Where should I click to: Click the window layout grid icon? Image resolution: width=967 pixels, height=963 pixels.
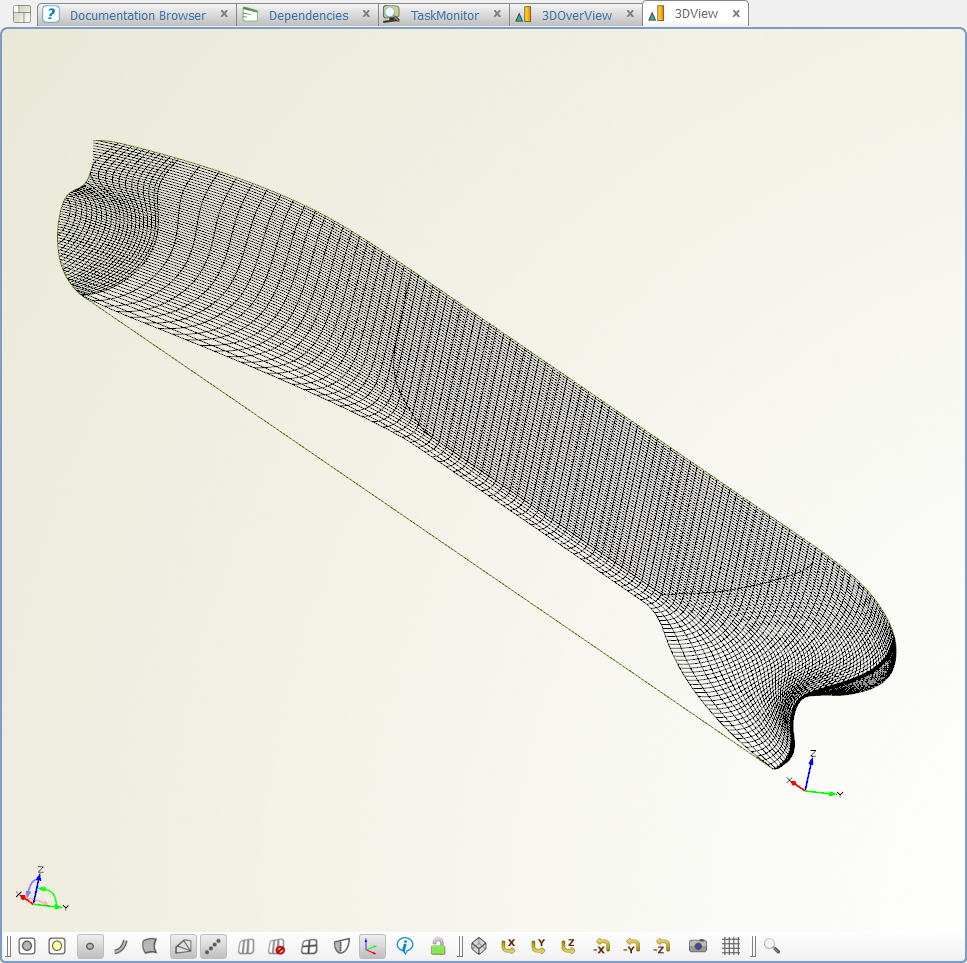tap(22, 14)
